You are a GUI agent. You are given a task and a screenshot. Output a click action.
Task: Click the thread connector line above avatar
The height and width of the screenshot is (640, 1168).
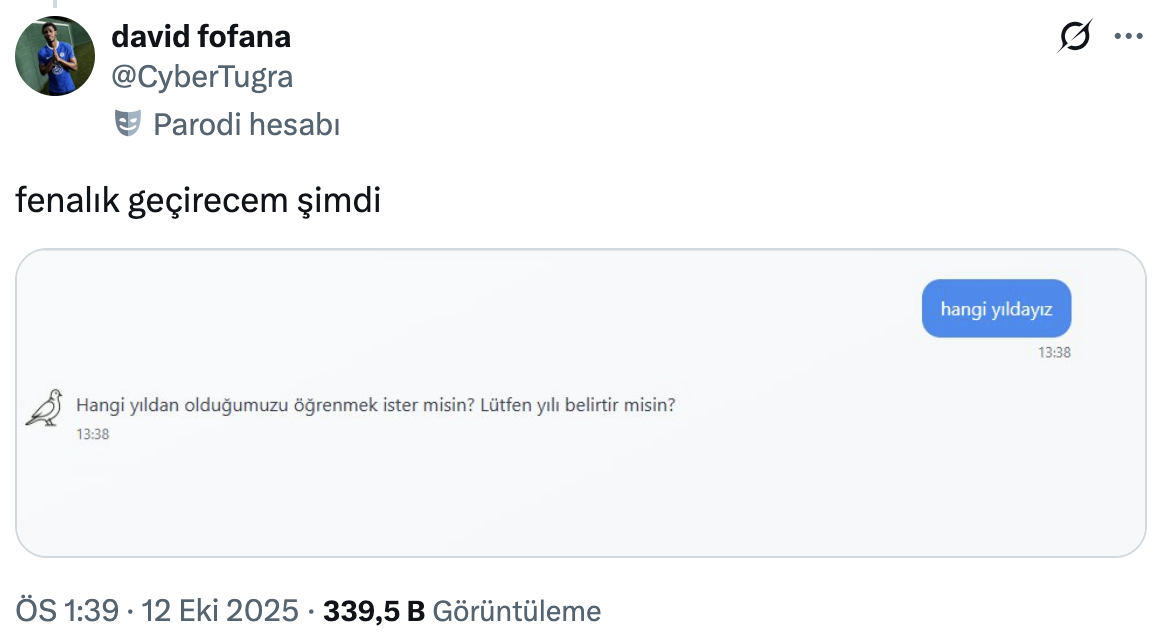pyautogui.click(x=55, y=5)
